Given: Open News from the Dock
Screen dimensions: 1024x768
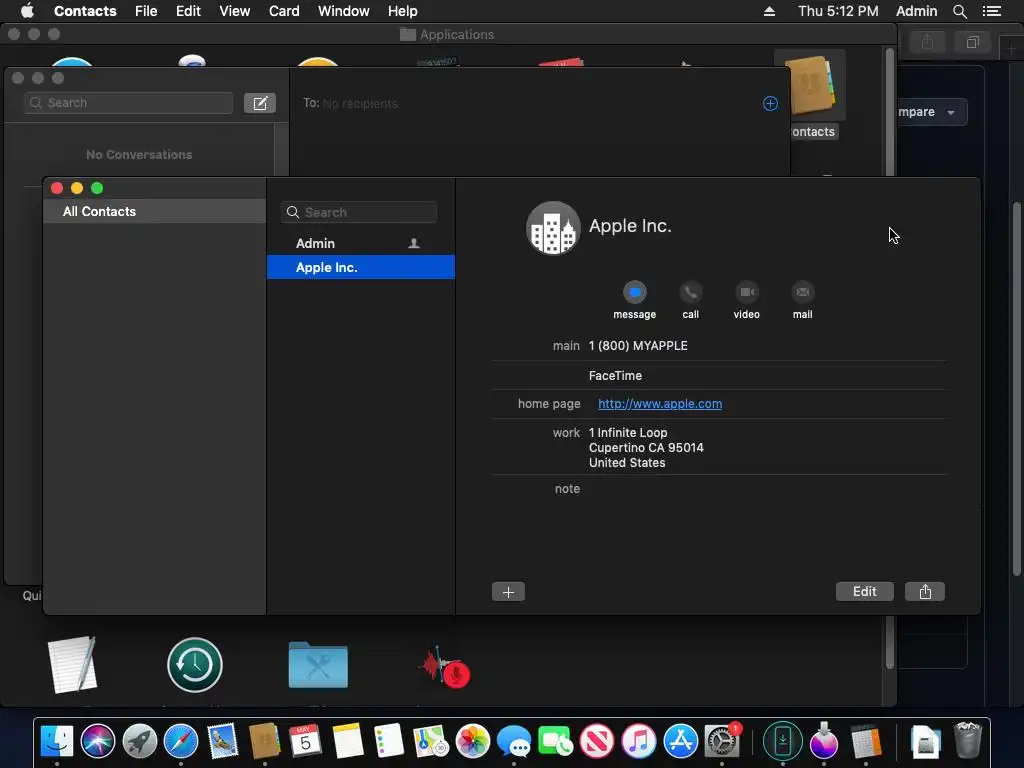Looking at the screenshot, I should pyautogui.click(x=597, y=741).
